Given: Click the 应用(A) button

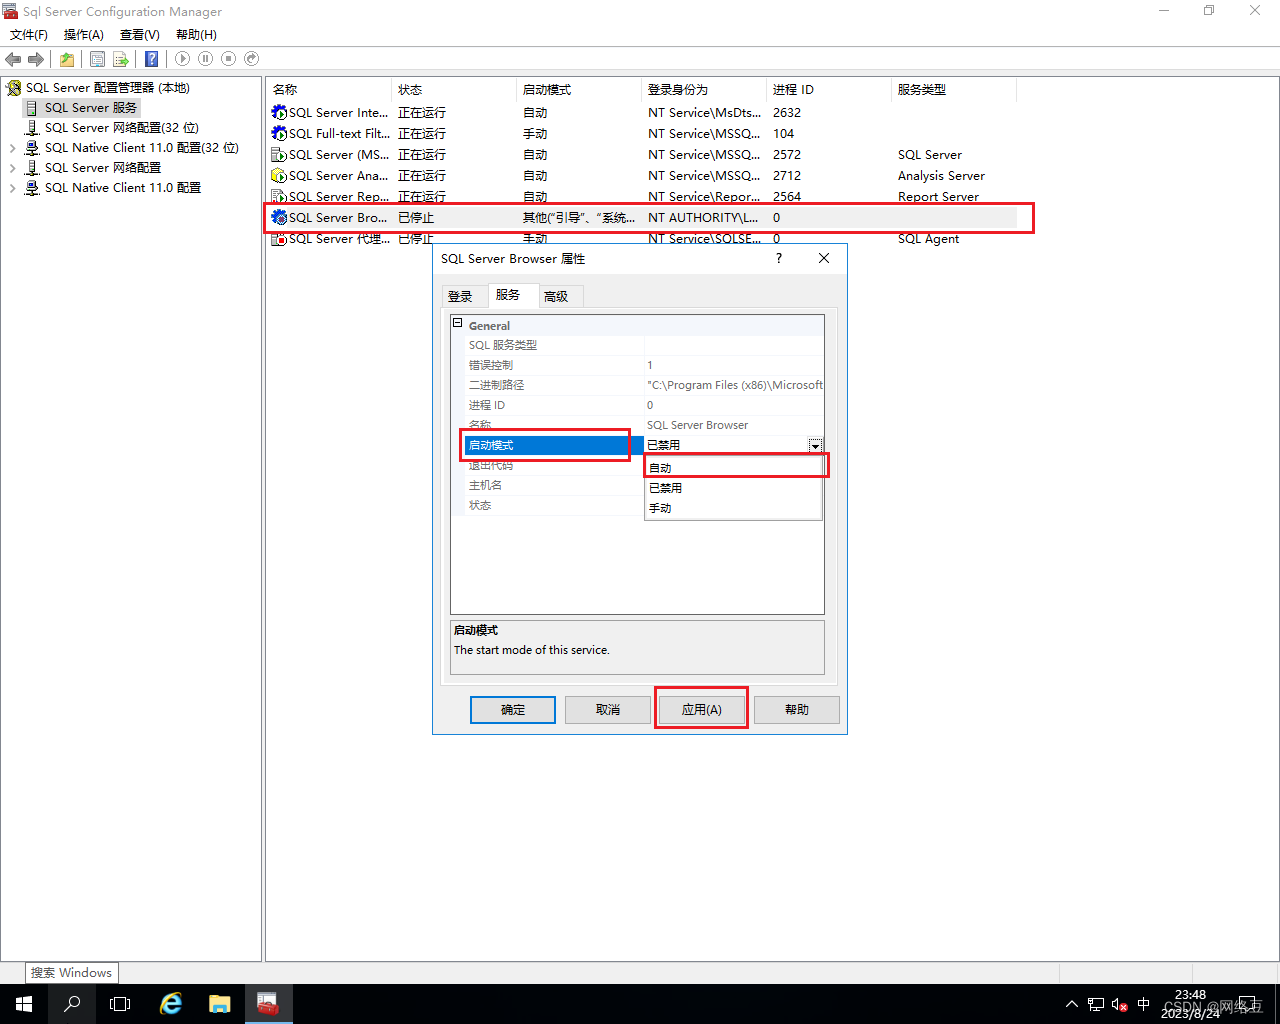Looking at the screenshot, I should point(702,710).
